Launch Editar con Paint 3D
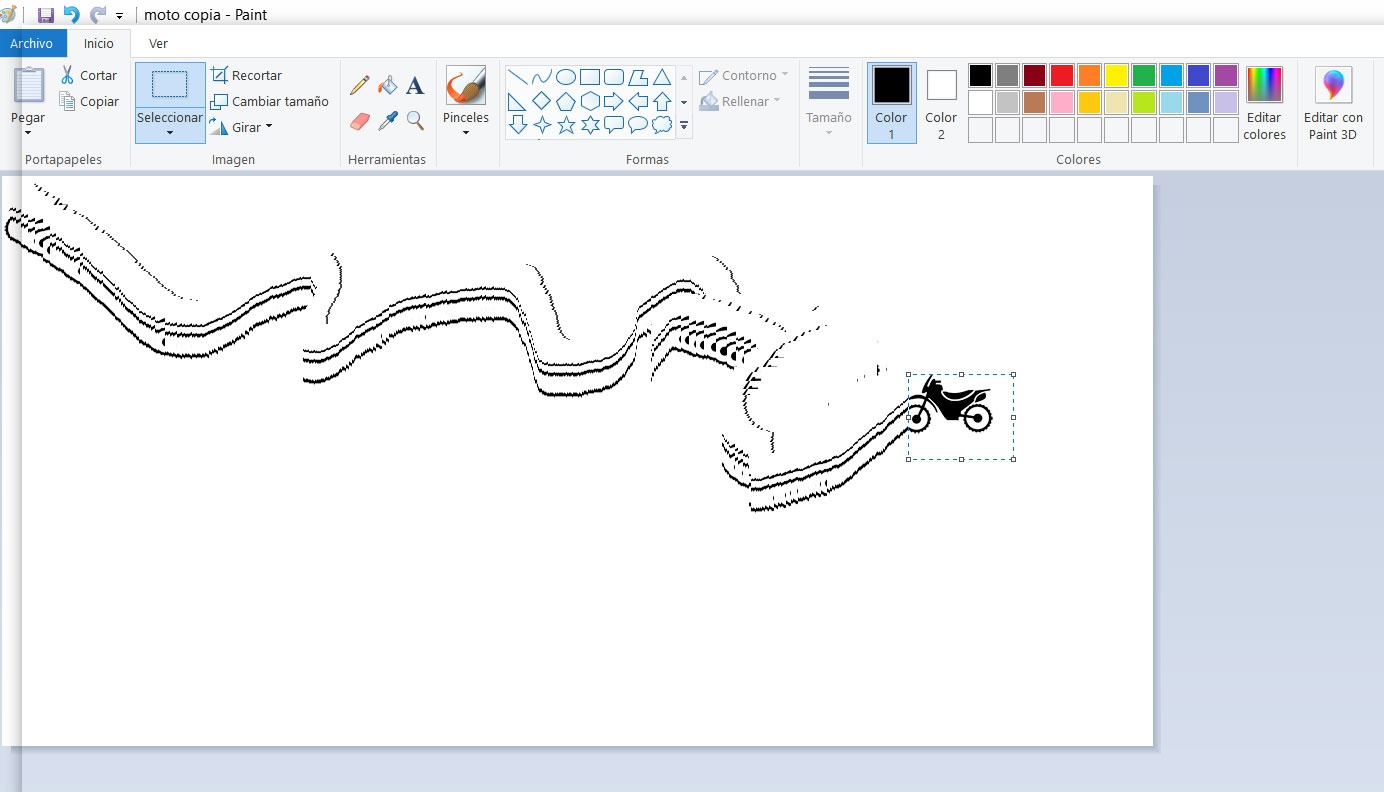1384x792 pixels. [1333, 103]
